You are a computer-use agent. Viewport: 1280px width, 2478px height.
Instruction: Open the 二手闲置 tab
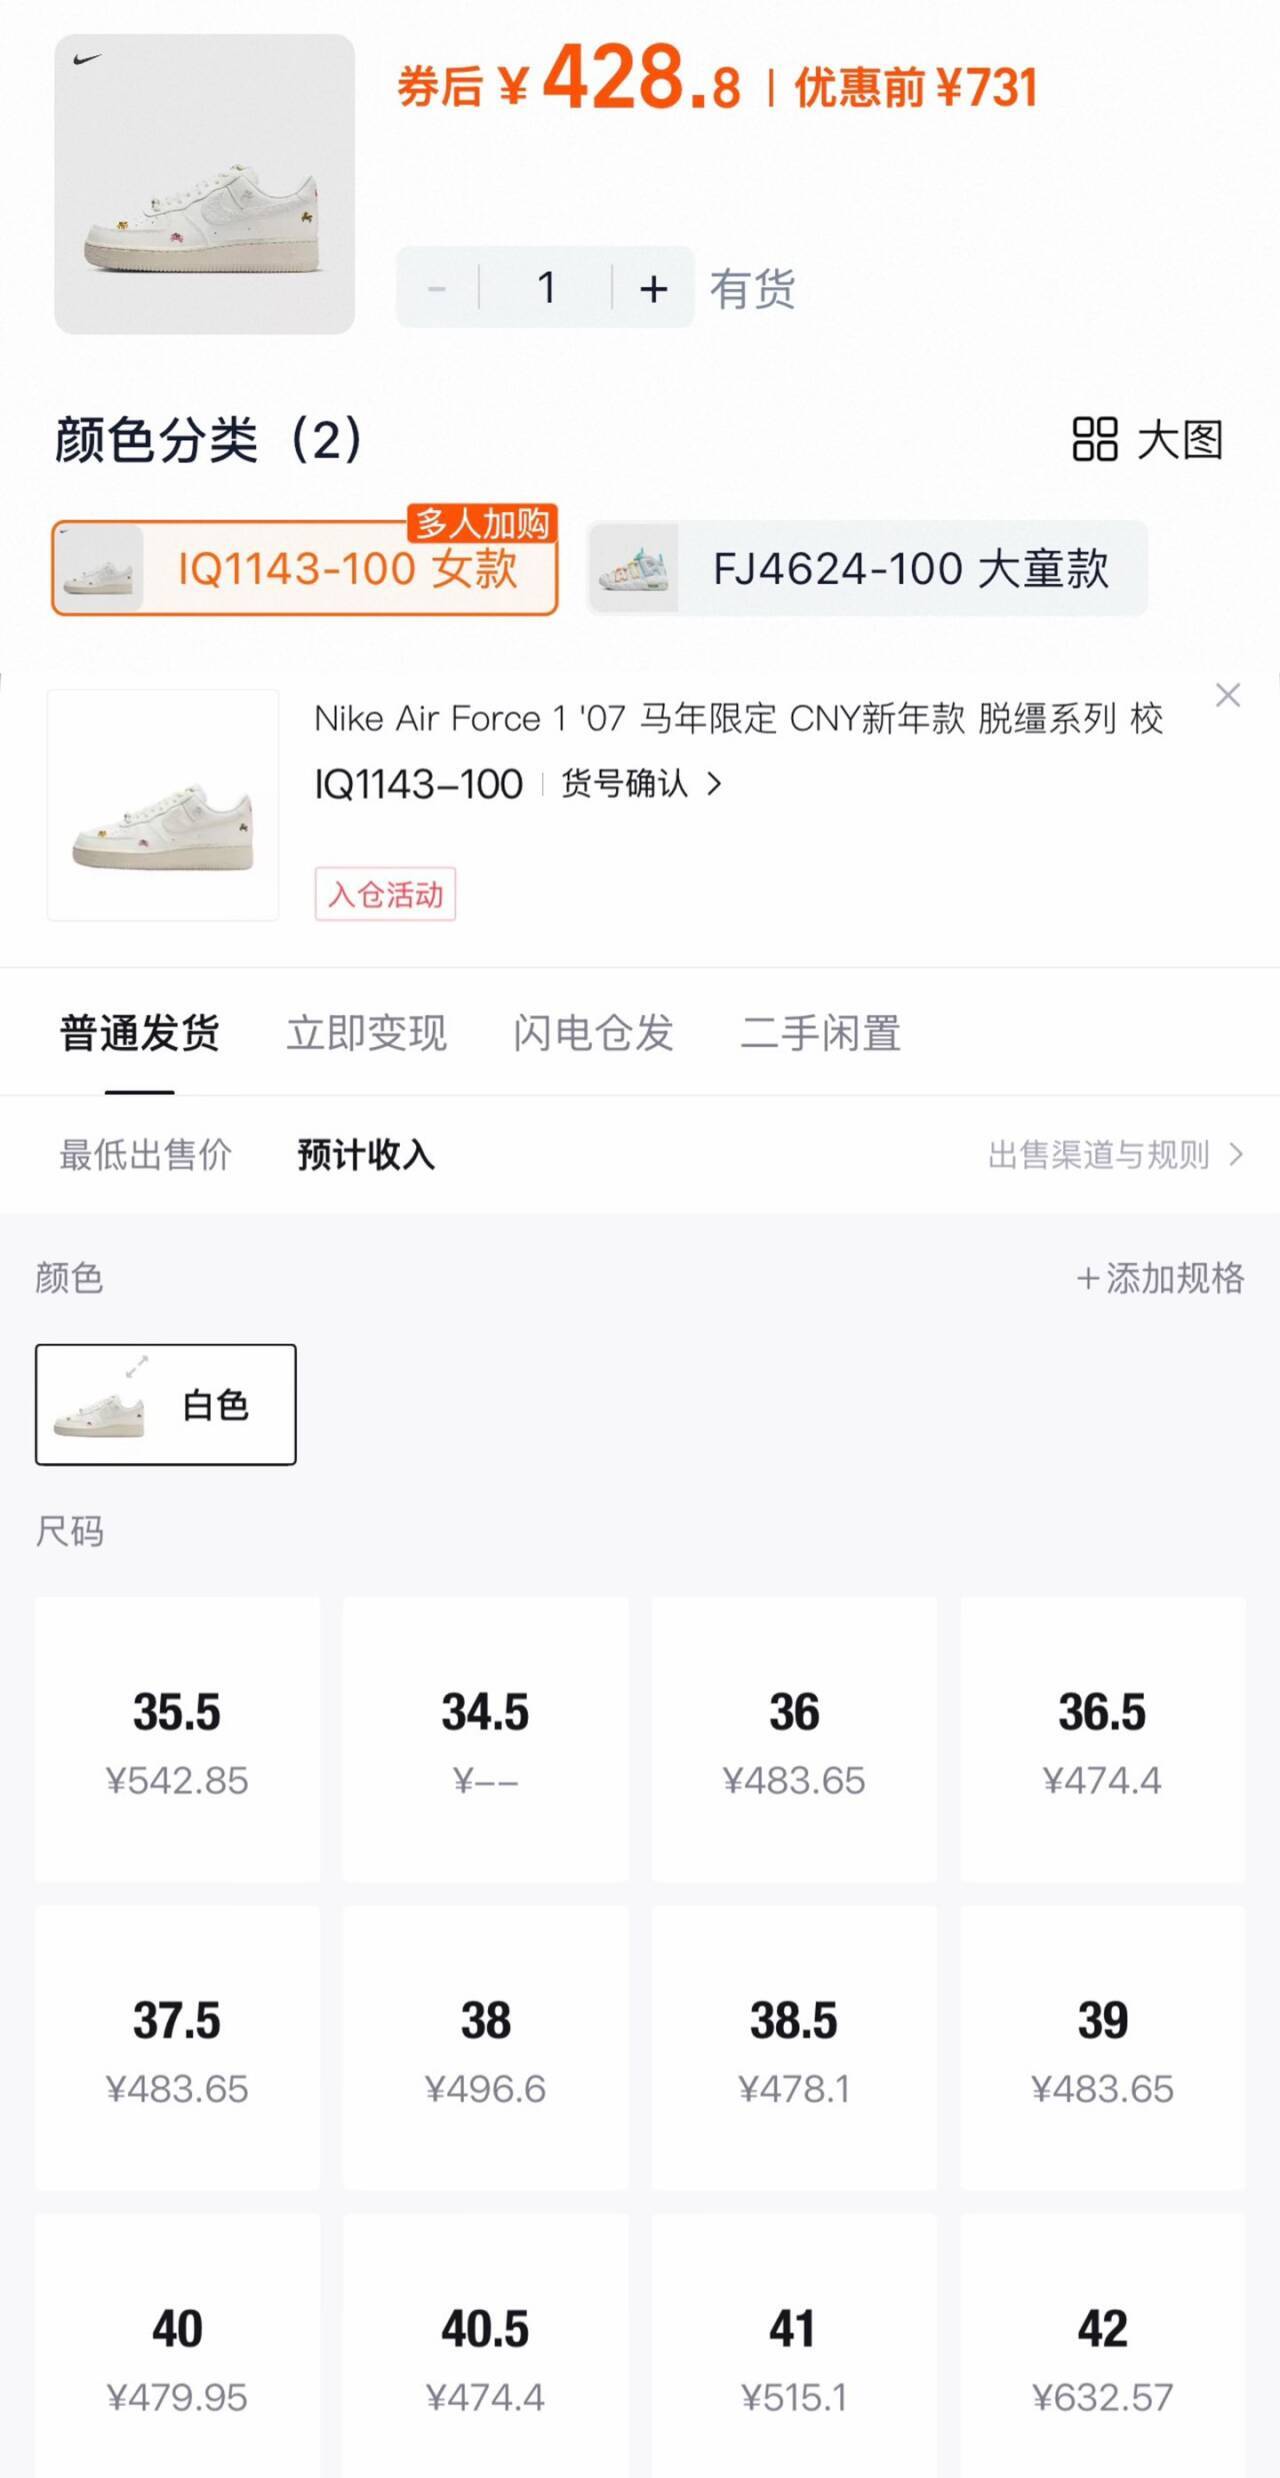820,1033
